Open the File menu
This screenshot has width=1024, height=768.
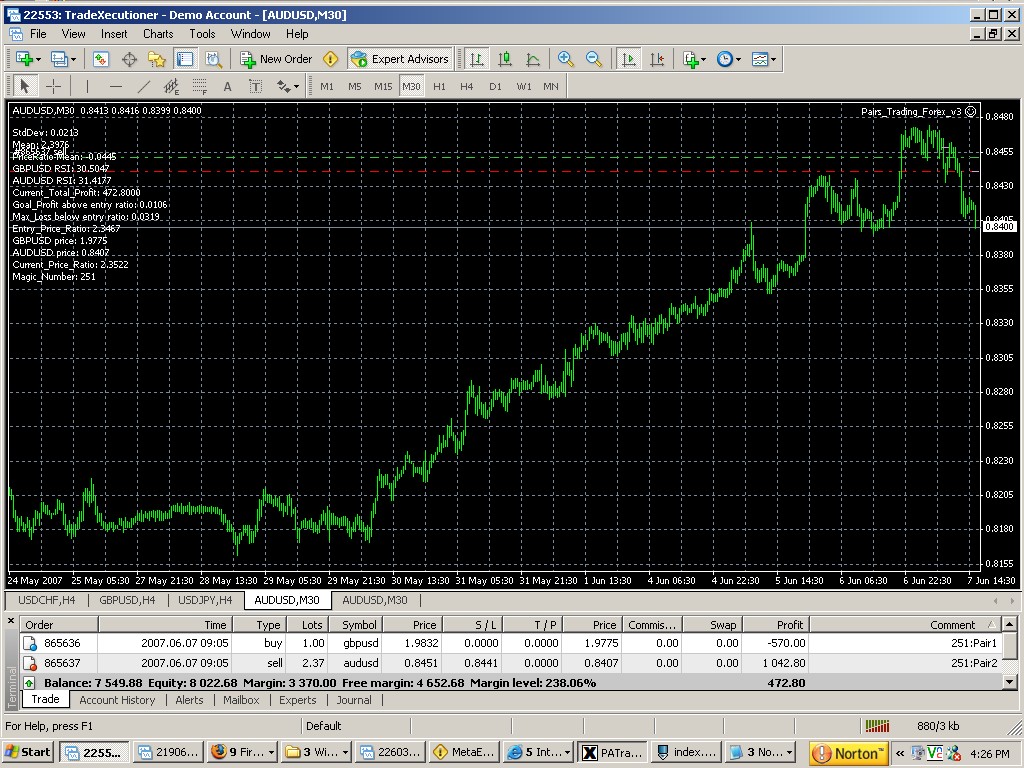click(x=38, y=34)
